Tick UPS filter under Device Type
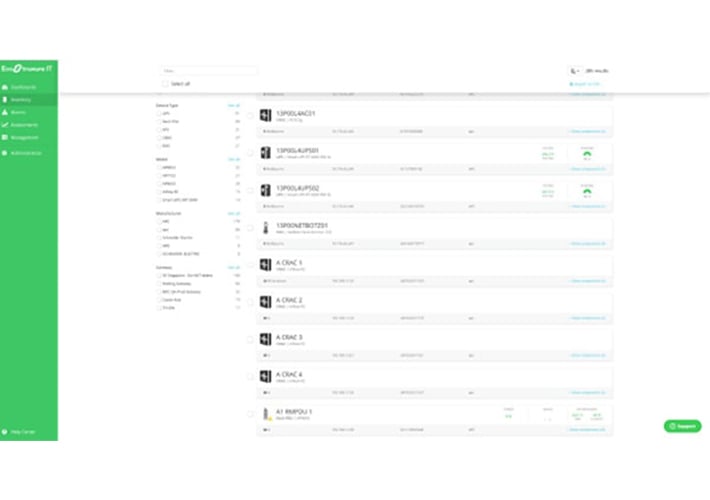Screen dimensions: 710x500 159,114
